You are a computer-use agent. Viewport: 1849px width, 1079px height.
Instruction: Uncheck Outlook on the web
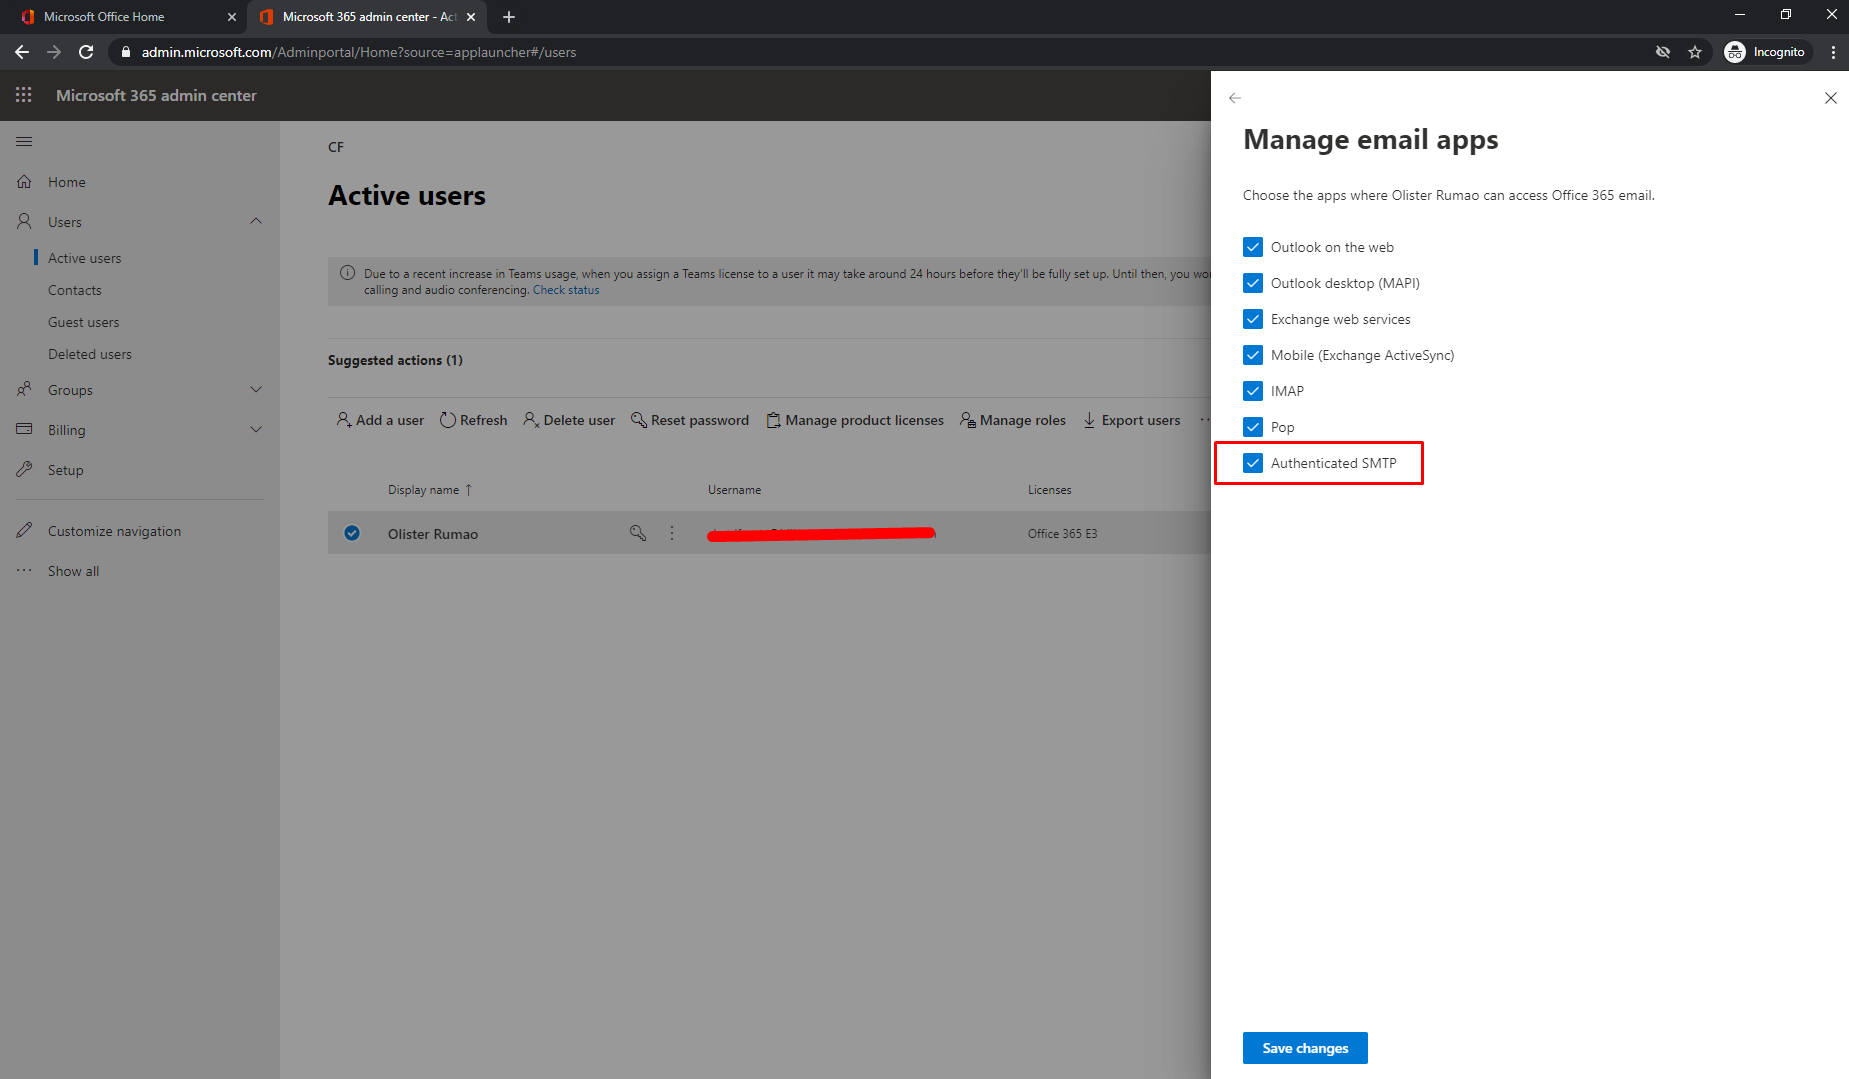tap(1253, 247)
